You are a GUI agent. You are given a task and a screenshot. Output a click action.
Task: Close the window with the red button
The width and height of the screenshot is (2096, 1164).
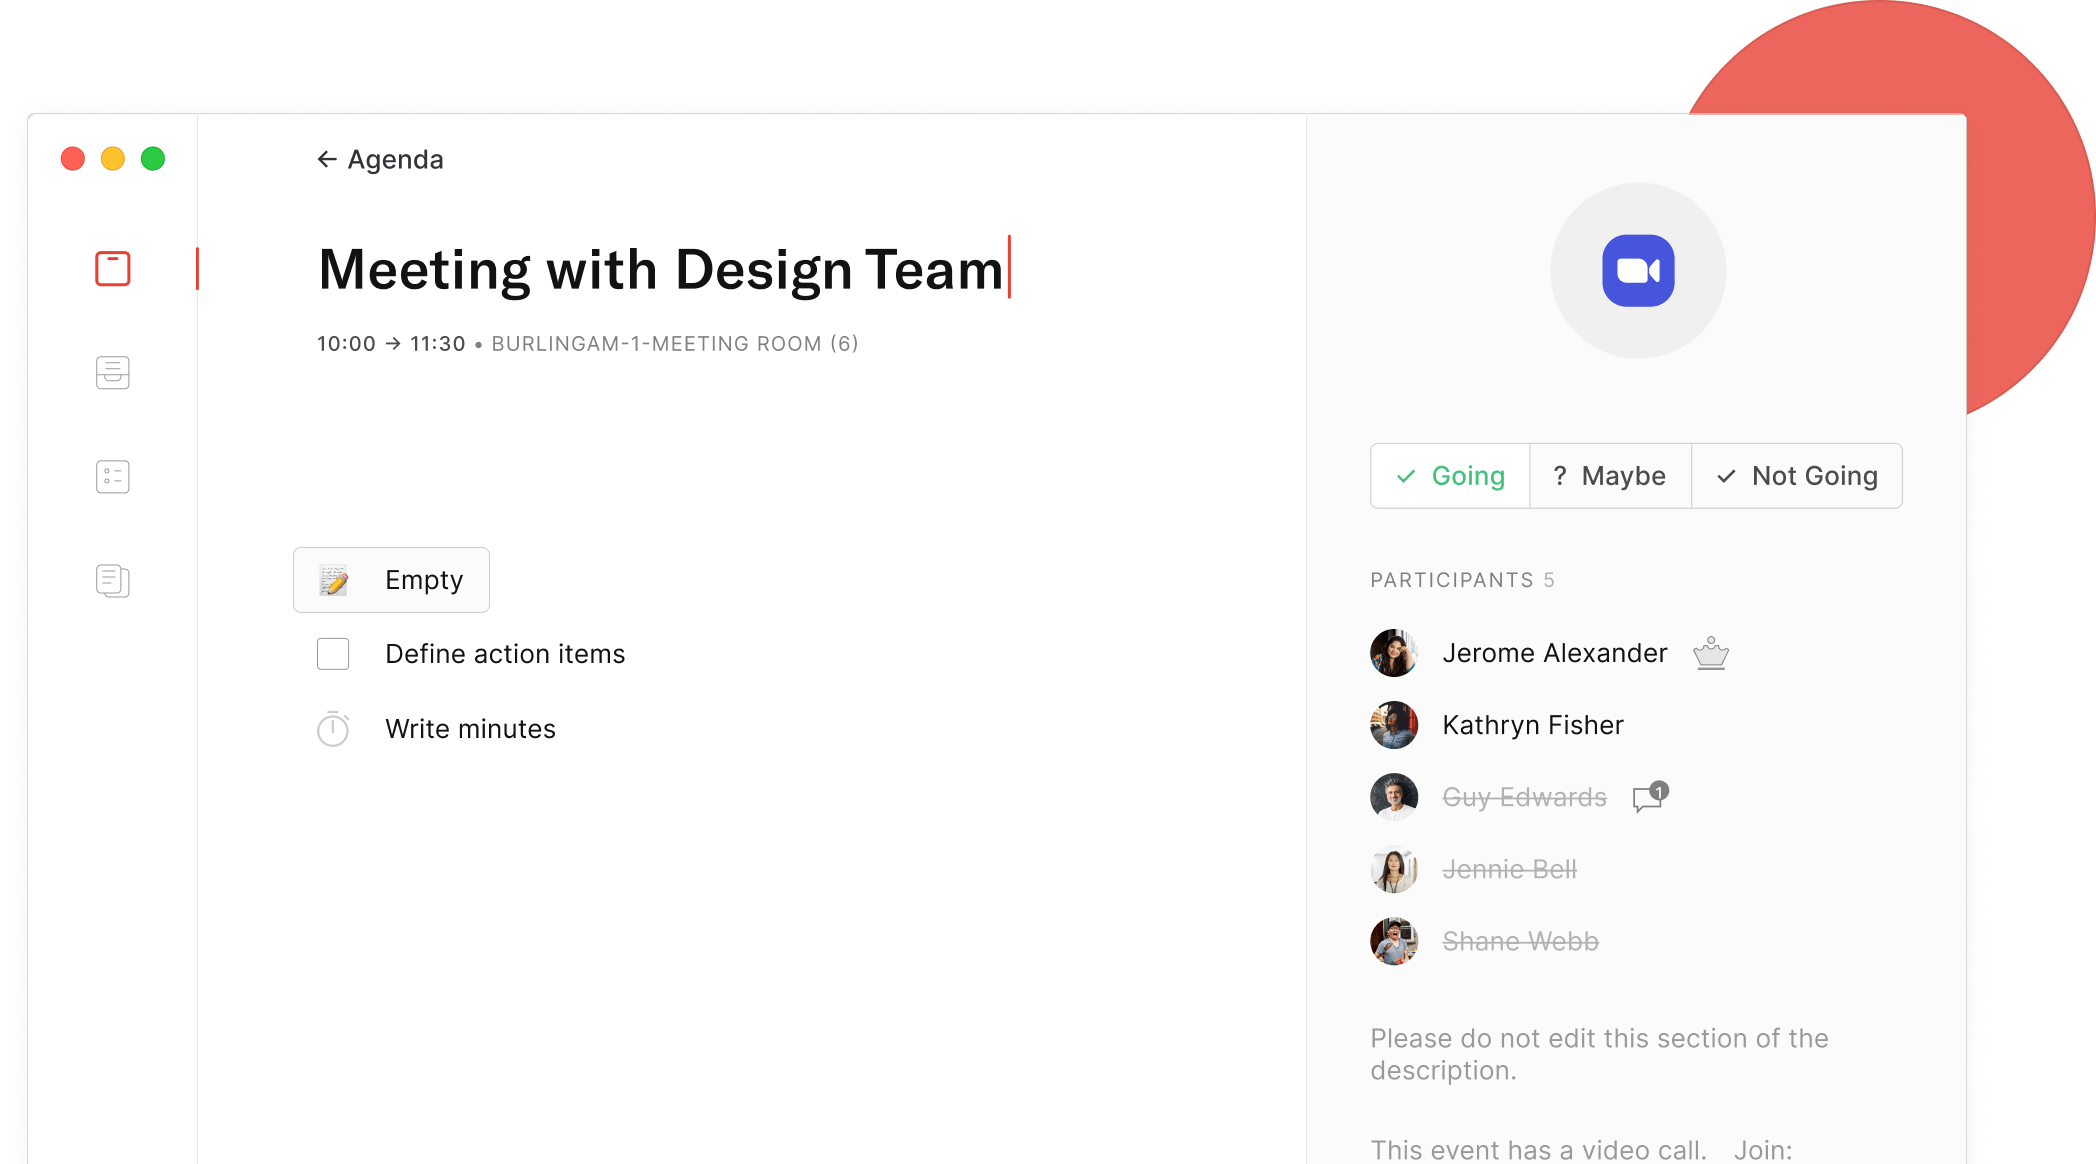point(73,159)
